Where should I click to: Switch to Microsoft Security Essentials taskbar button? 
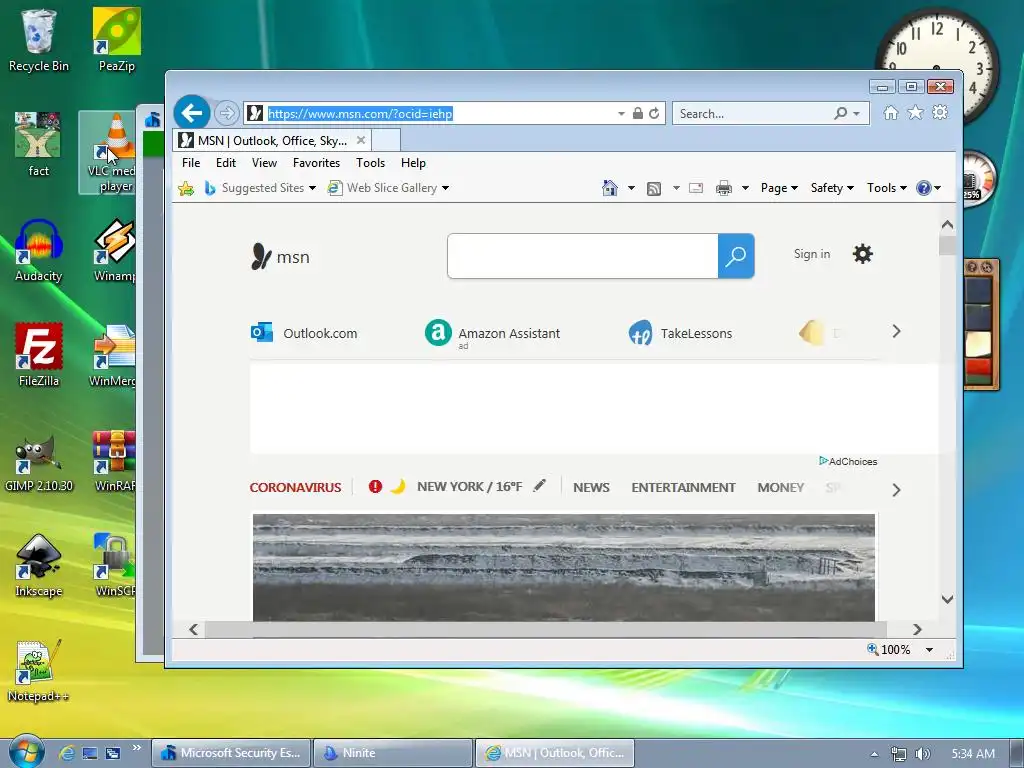(x=231, y=753)
